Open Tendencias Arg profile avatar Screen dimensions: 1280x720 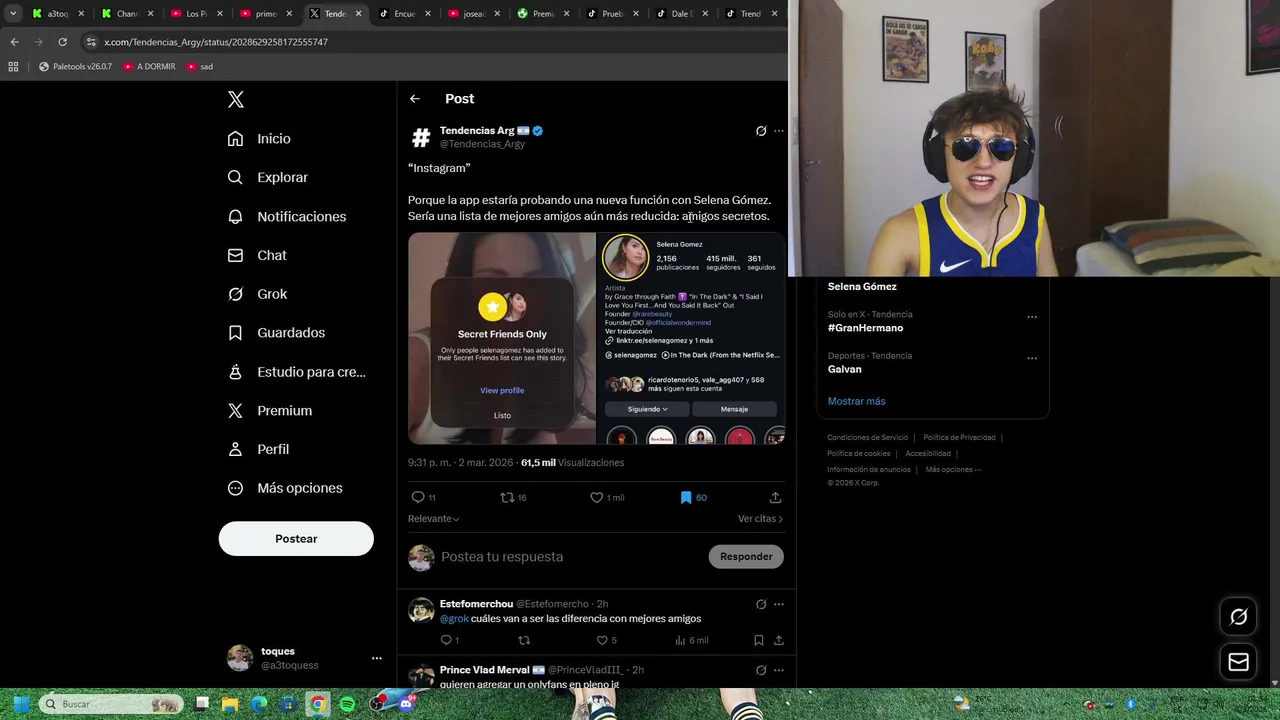(421, 137)
